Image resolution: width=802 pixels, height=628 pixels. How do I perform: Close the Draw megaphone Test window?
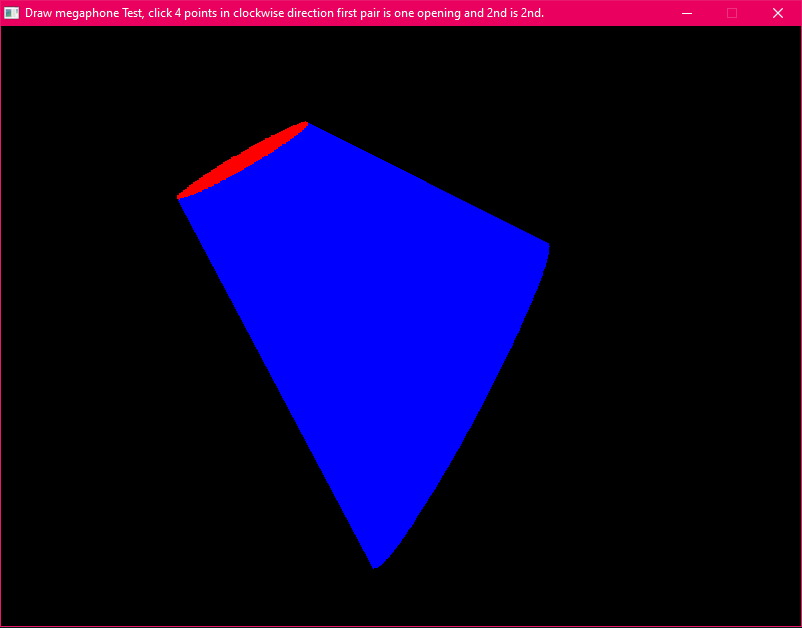778,13
